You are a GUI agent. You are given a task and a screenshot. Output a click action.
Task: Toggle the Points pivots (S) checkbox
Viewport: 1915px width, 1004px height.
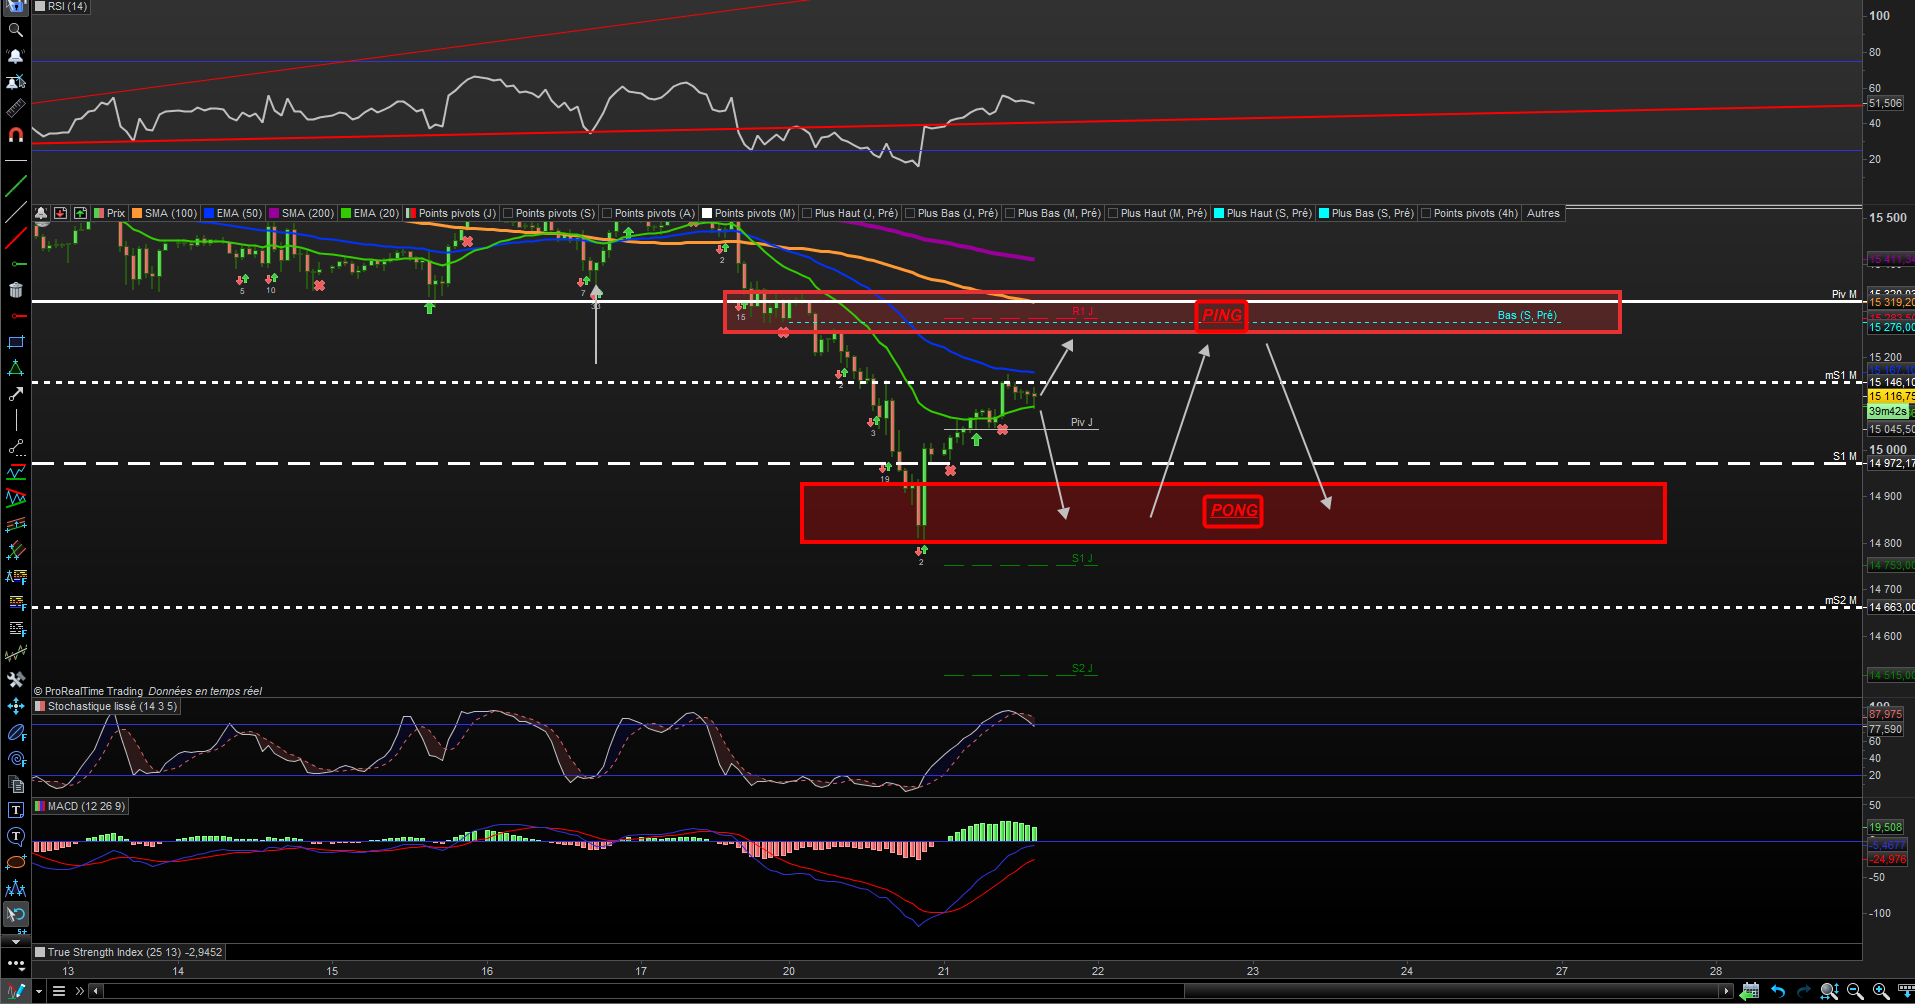pos(508,213)
